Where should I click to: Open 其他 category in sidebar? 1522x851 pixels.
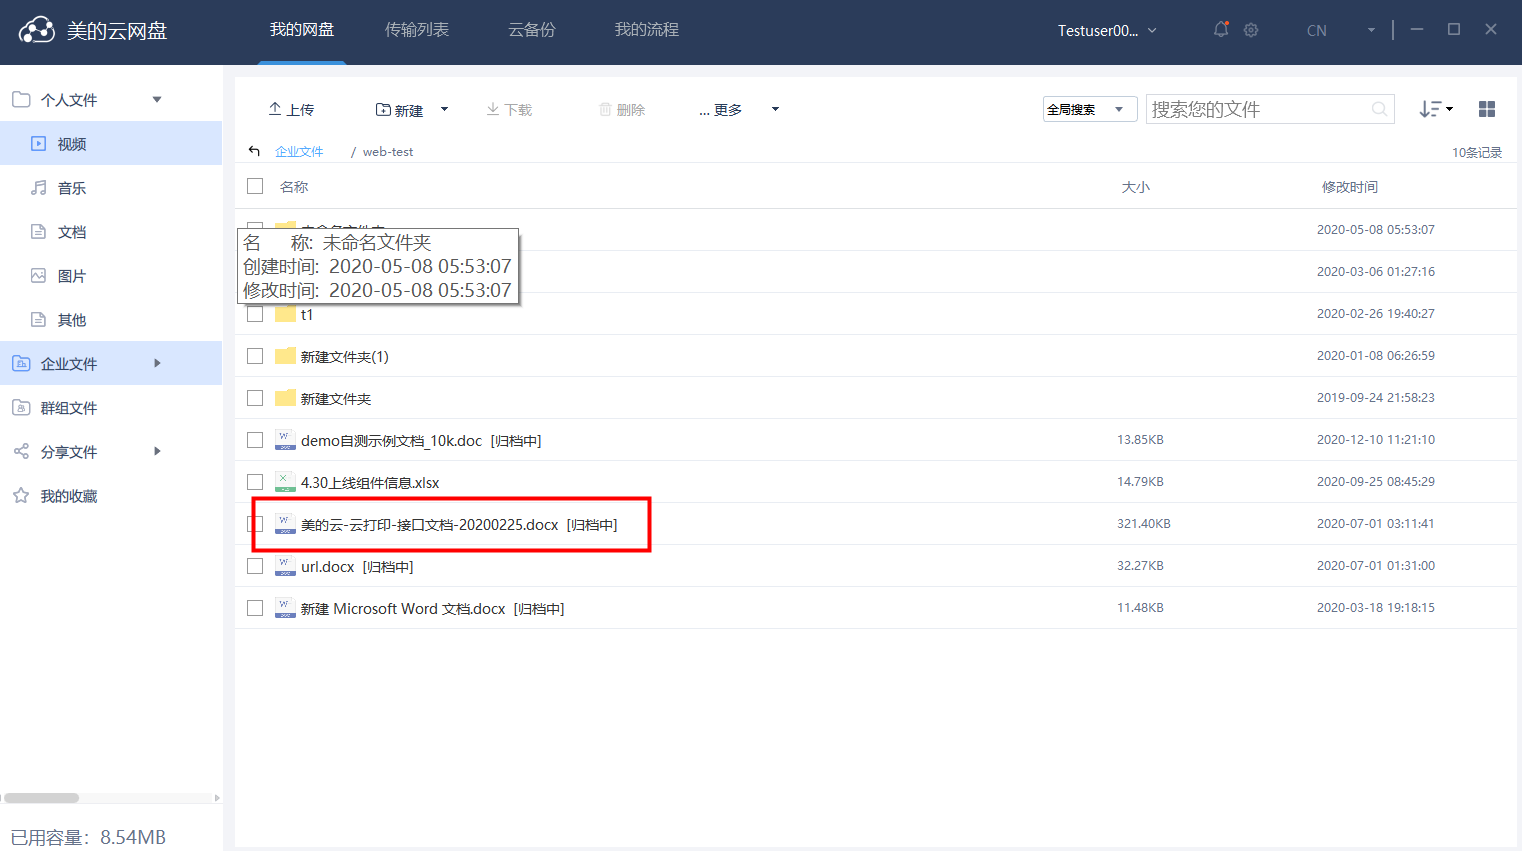[x=111, y=319]
